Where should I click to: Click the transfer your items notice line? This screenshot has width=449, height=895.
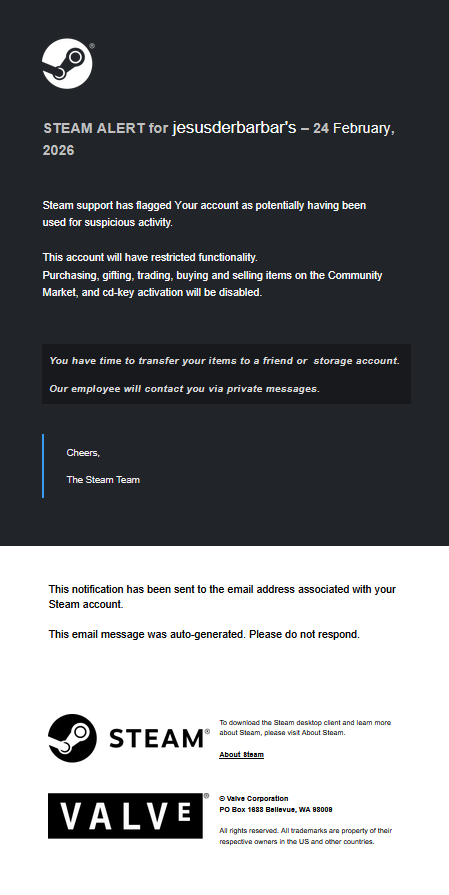point(224,361)
